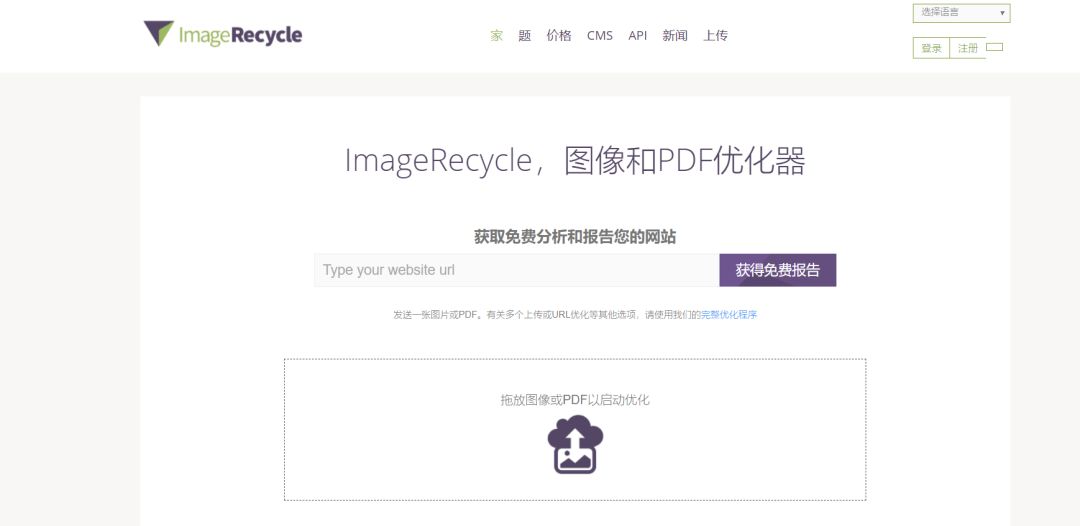Screen dimensions: 1080x526
Task: Open the 新闻 news page
Action: [x=675, y=36]
